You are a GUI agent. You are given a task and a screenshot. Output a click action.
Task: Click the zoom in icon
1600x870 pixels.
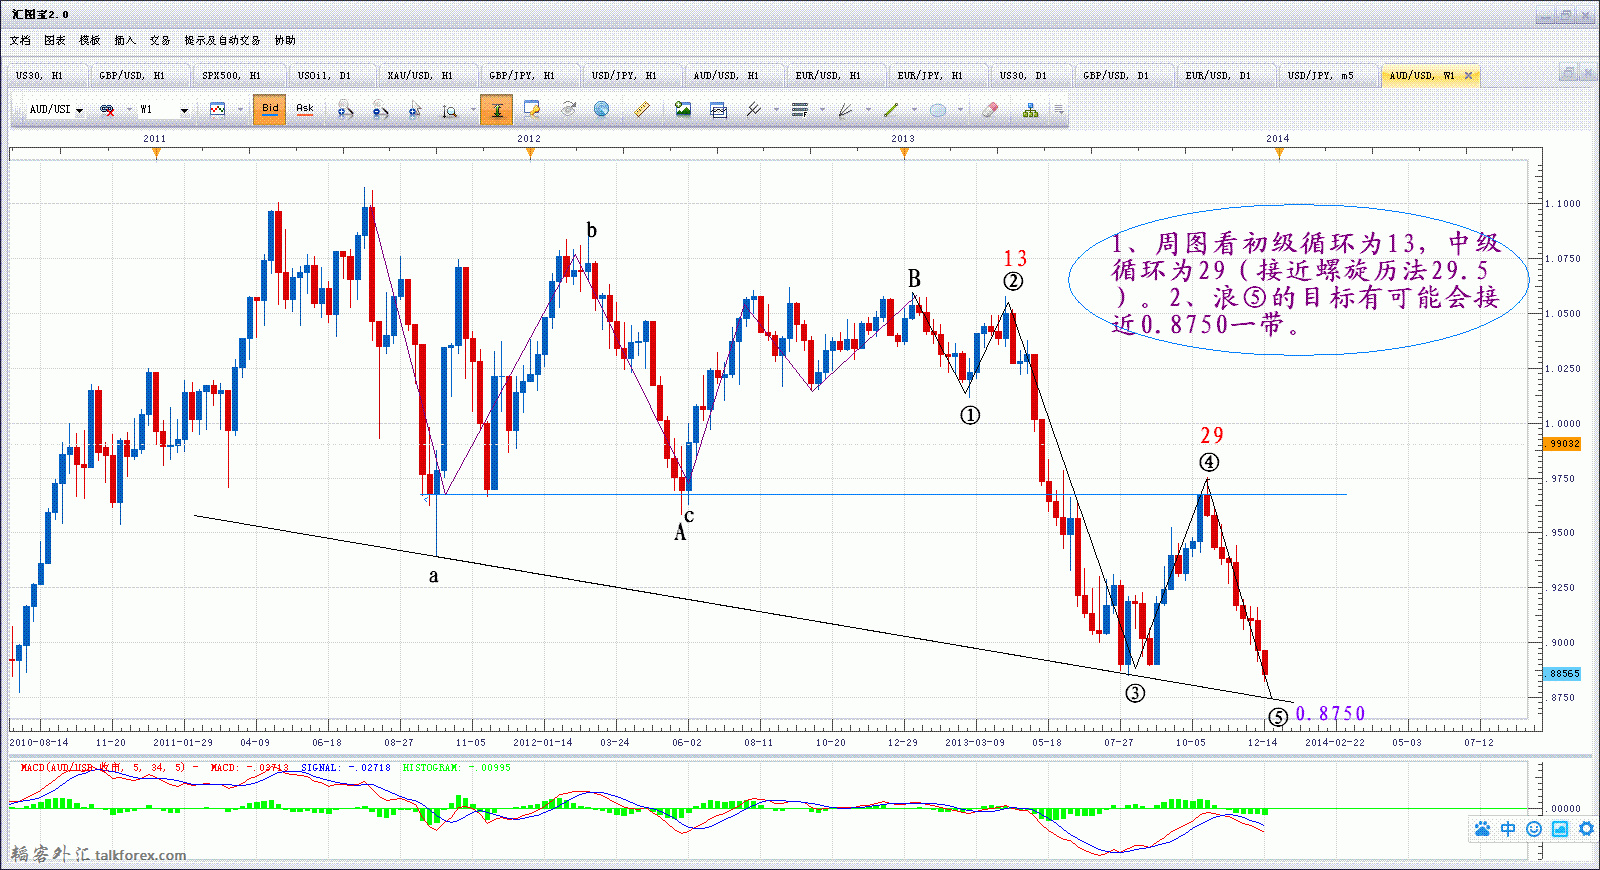pyautogui.click(x=345, y=110)
